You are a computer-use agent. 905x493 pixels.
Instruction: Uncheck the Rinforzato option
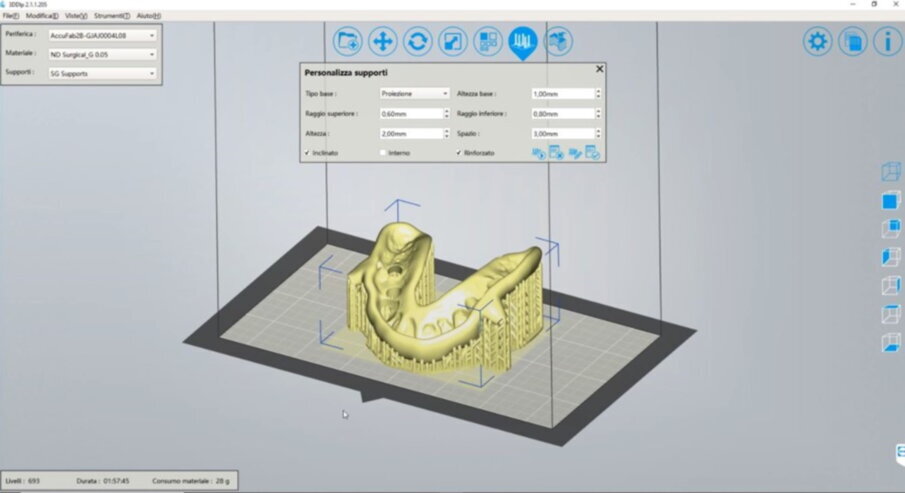pyautogui.click(x=459, y=153)
